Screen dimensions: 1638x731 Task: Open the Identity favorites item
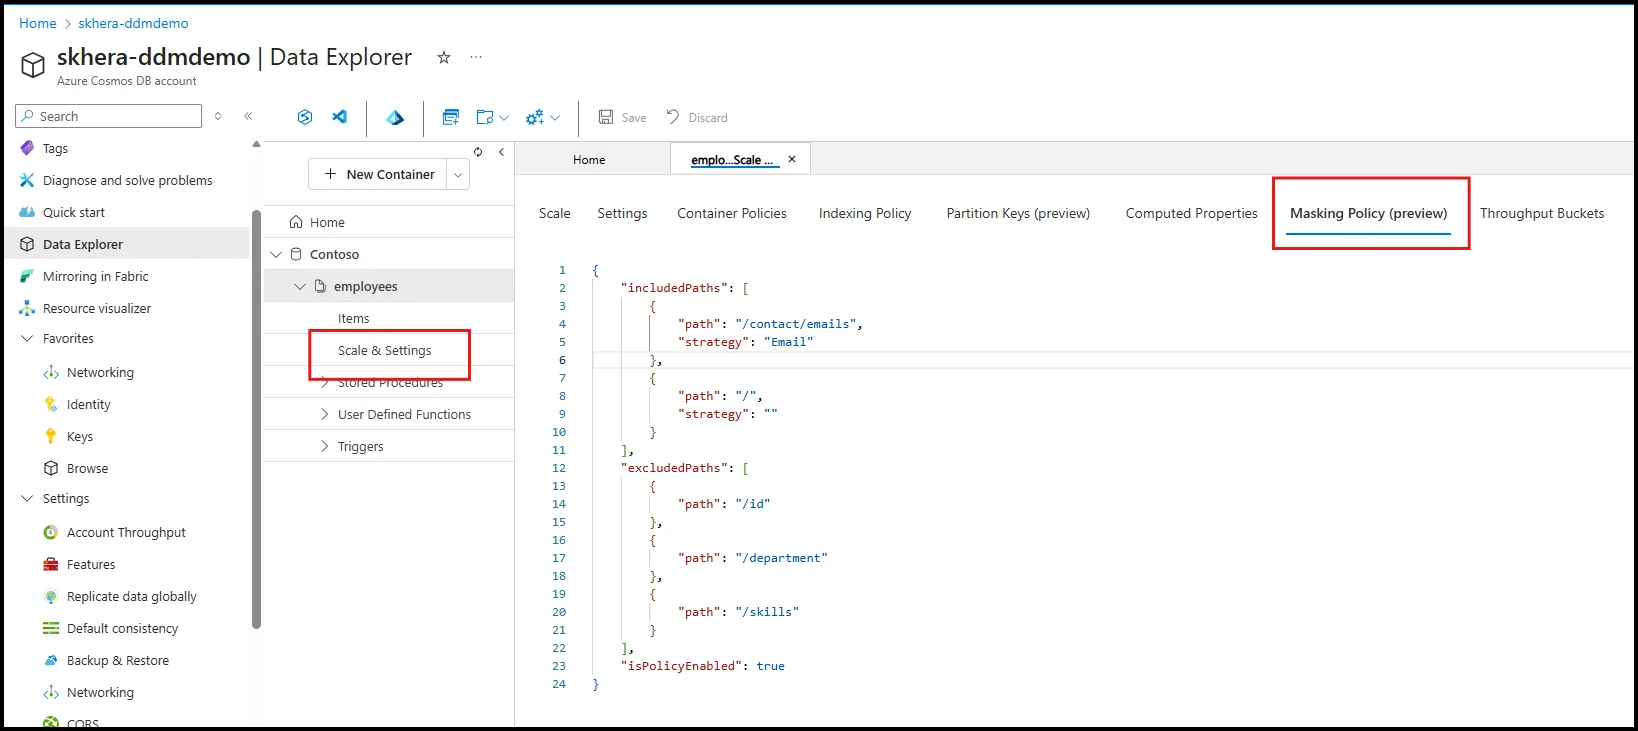(88, 404)
